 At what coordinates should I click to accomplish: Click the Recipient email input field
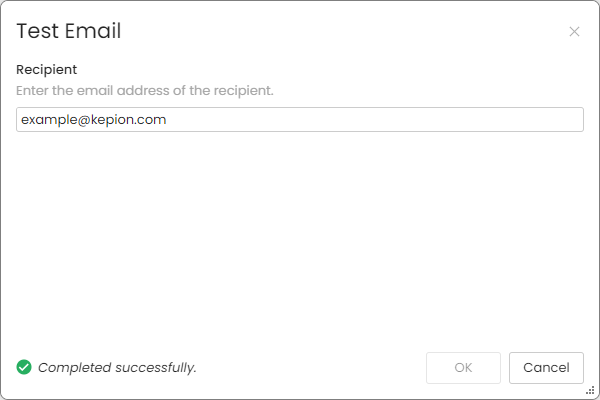(300, 120)
